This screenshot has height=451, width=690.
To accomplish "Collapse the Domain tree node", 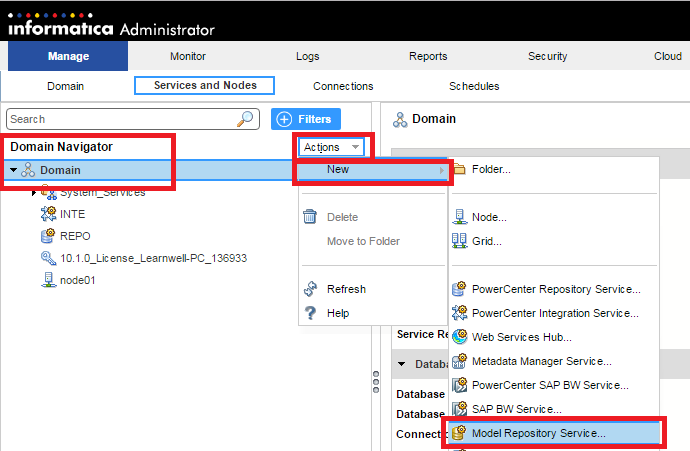I will pos(13,171).
